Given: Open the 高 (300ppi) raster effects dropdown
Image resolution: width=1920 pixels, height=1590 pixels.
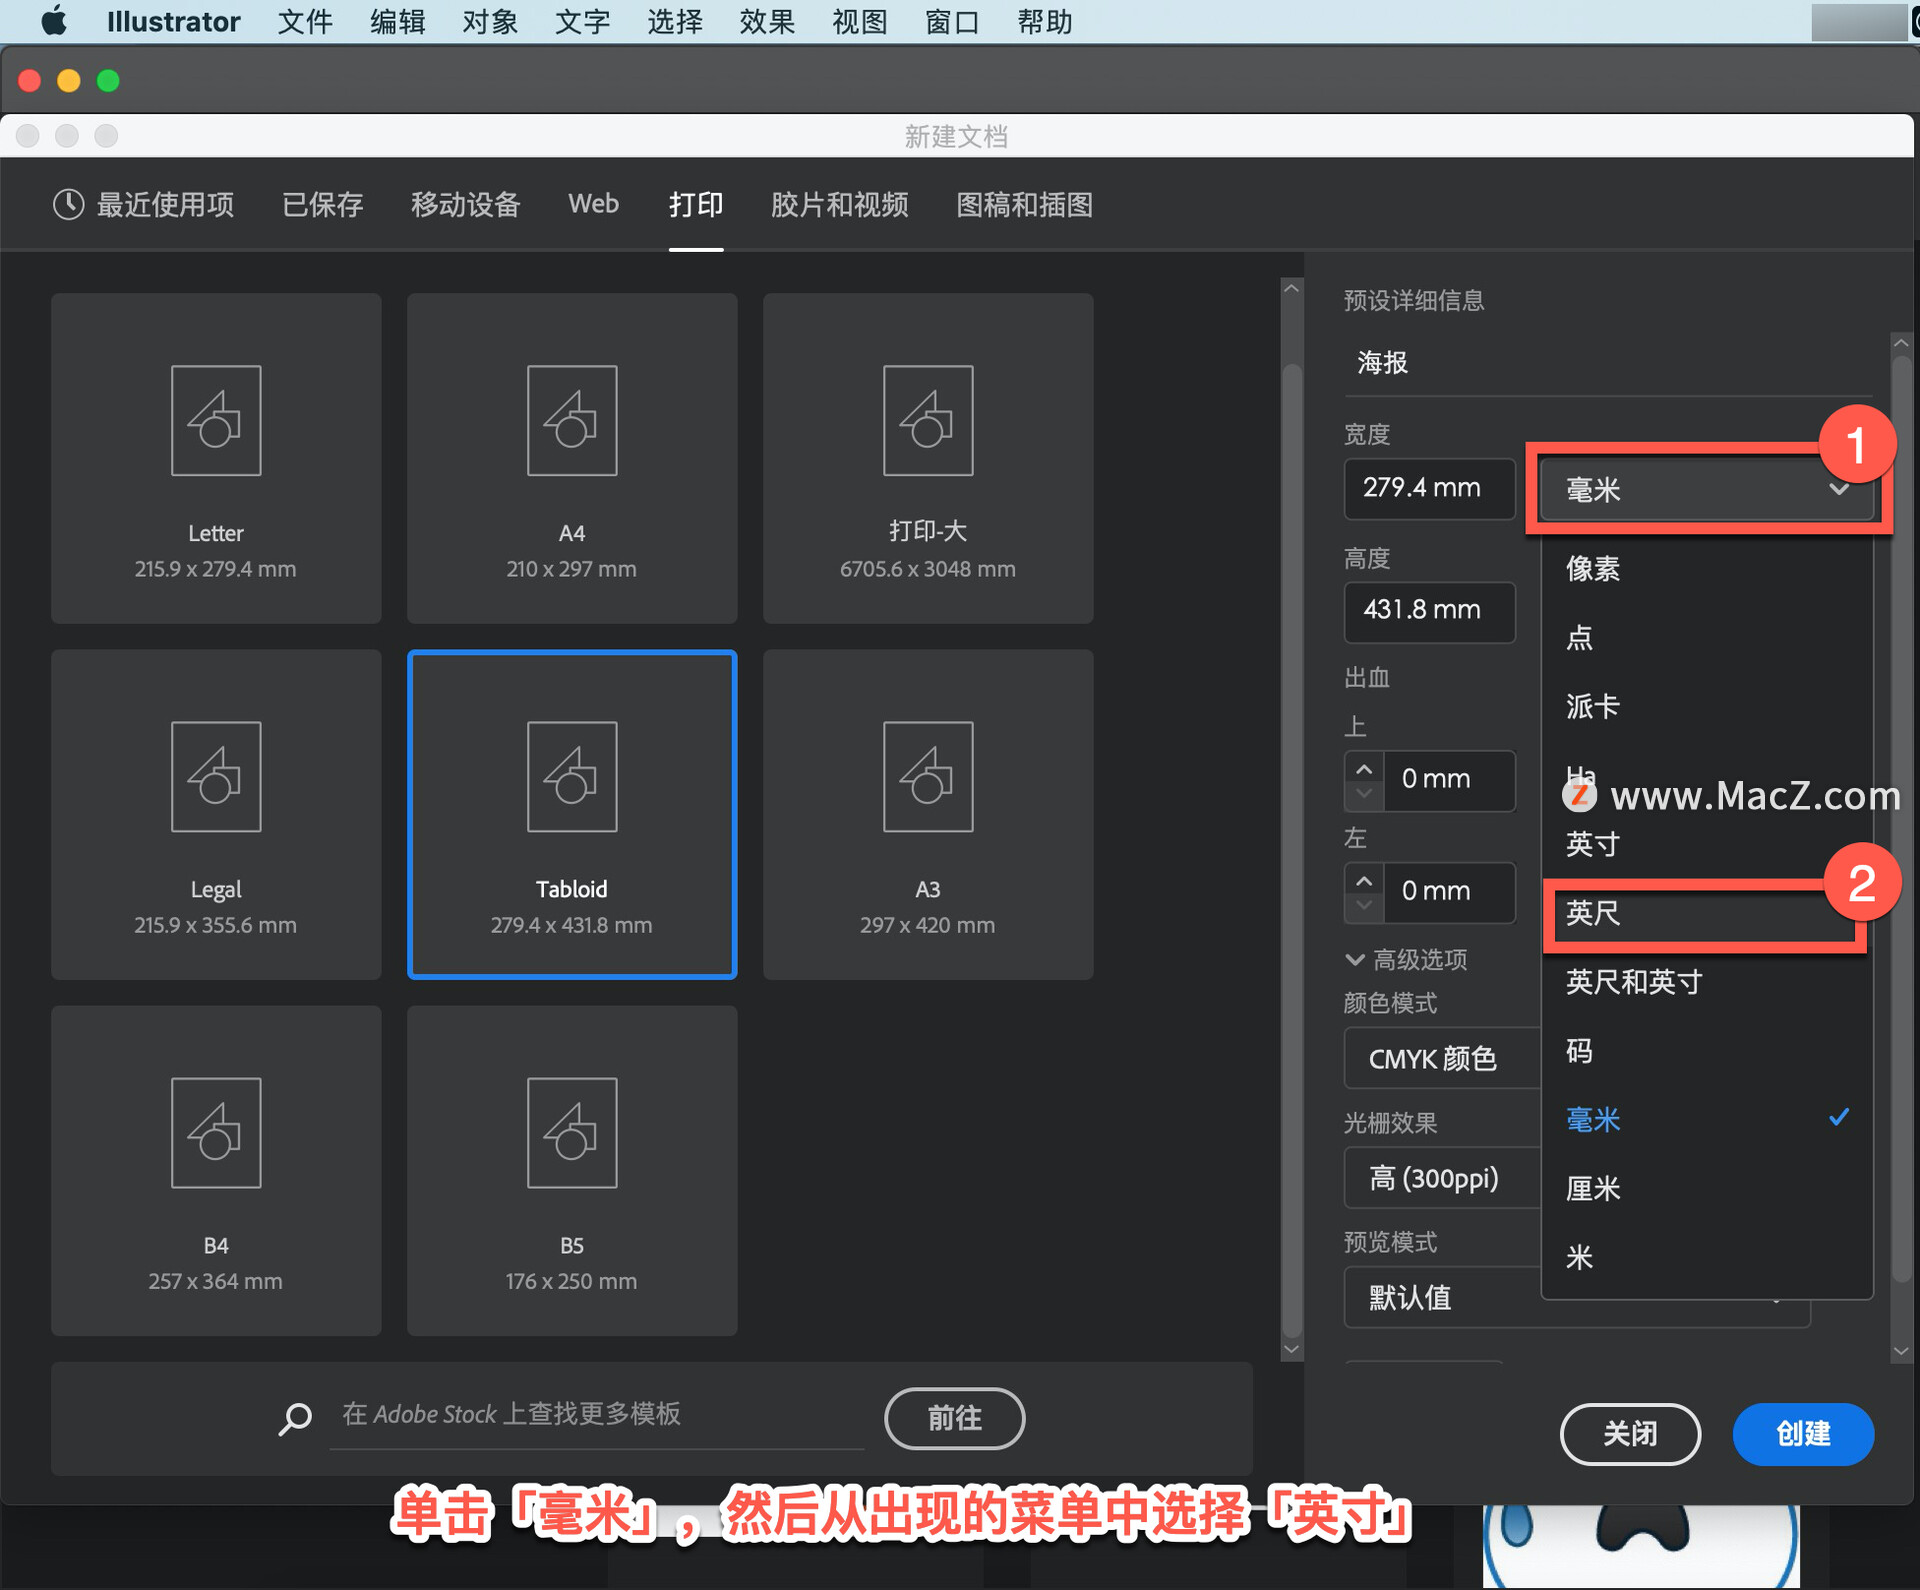Looking at the screenshot, I should [x=1442, y=1178].
